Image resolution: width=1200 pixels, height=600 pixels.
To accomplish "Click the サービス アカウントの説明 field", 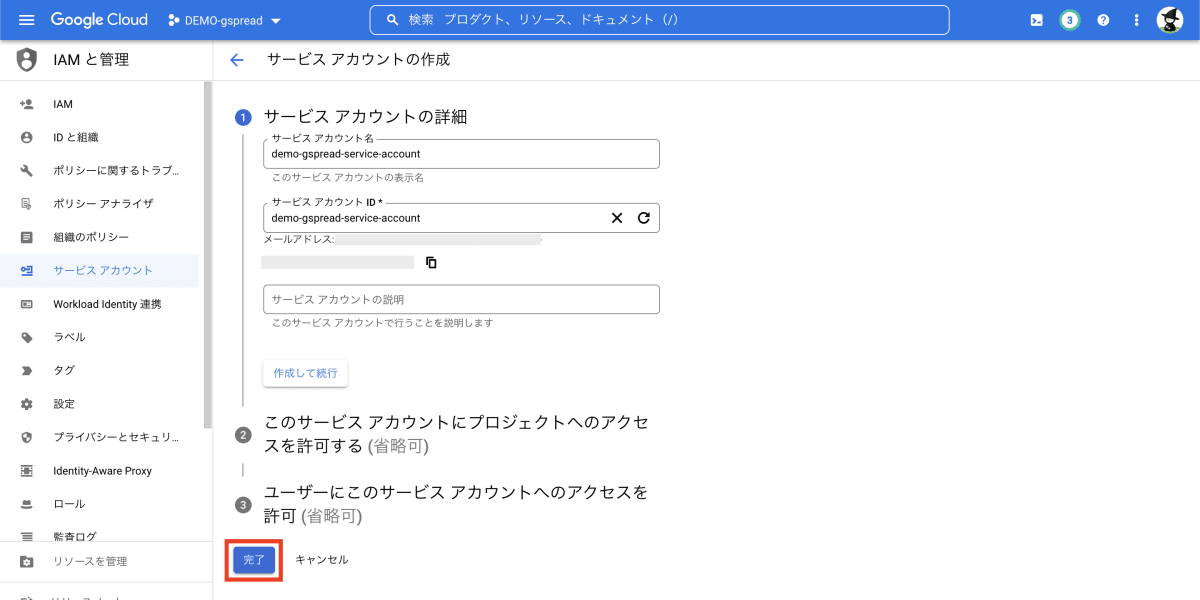I will [461, 299].
